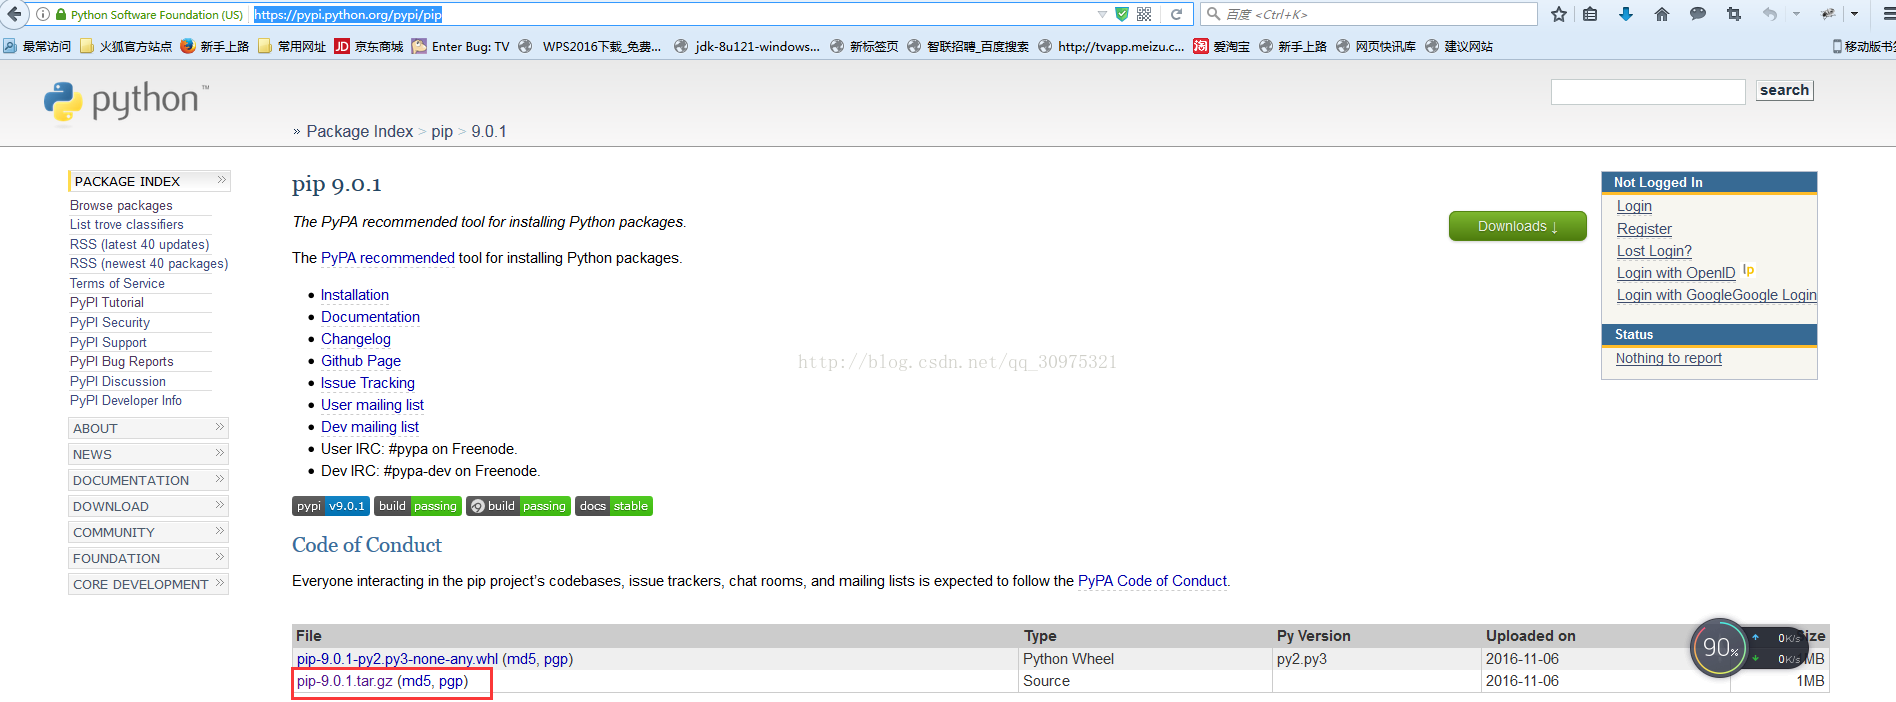Screen dimensions: 1896x702
Task: Open Browse packages in sidebar
Action: point(121,205)
